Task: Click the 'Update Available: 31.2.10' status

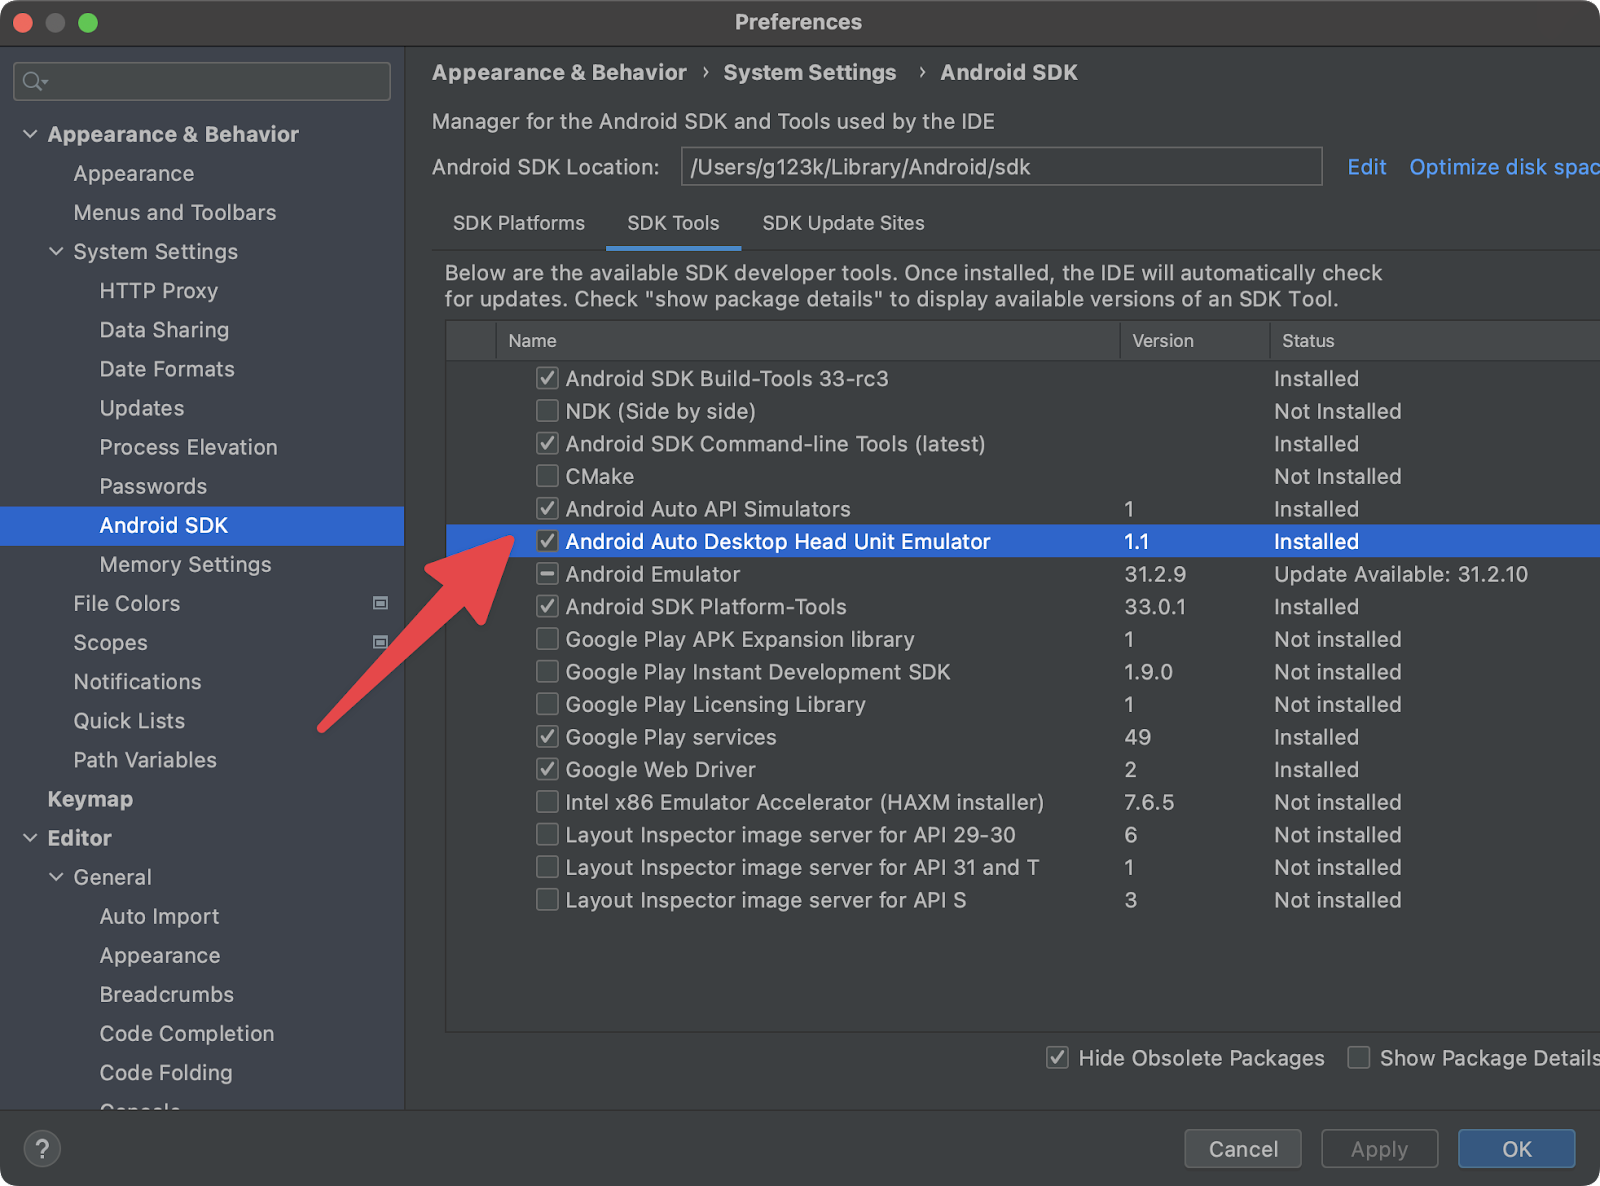Action: click(x=1400, y=574)
